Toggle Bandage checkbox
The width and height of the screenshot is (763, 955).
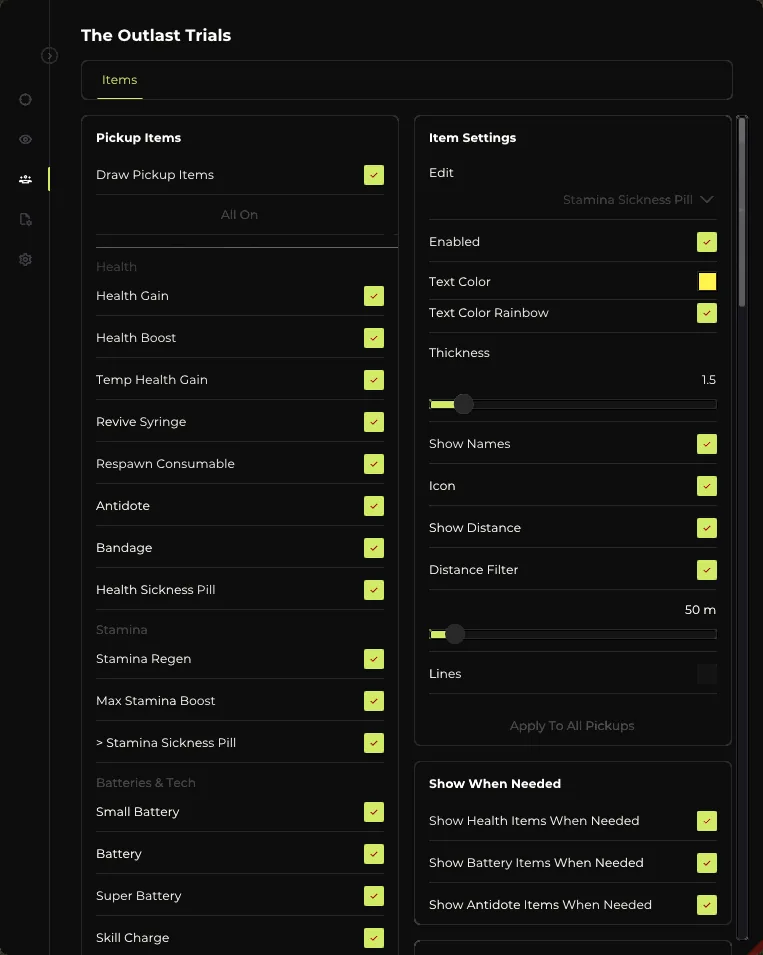point(374,548)
